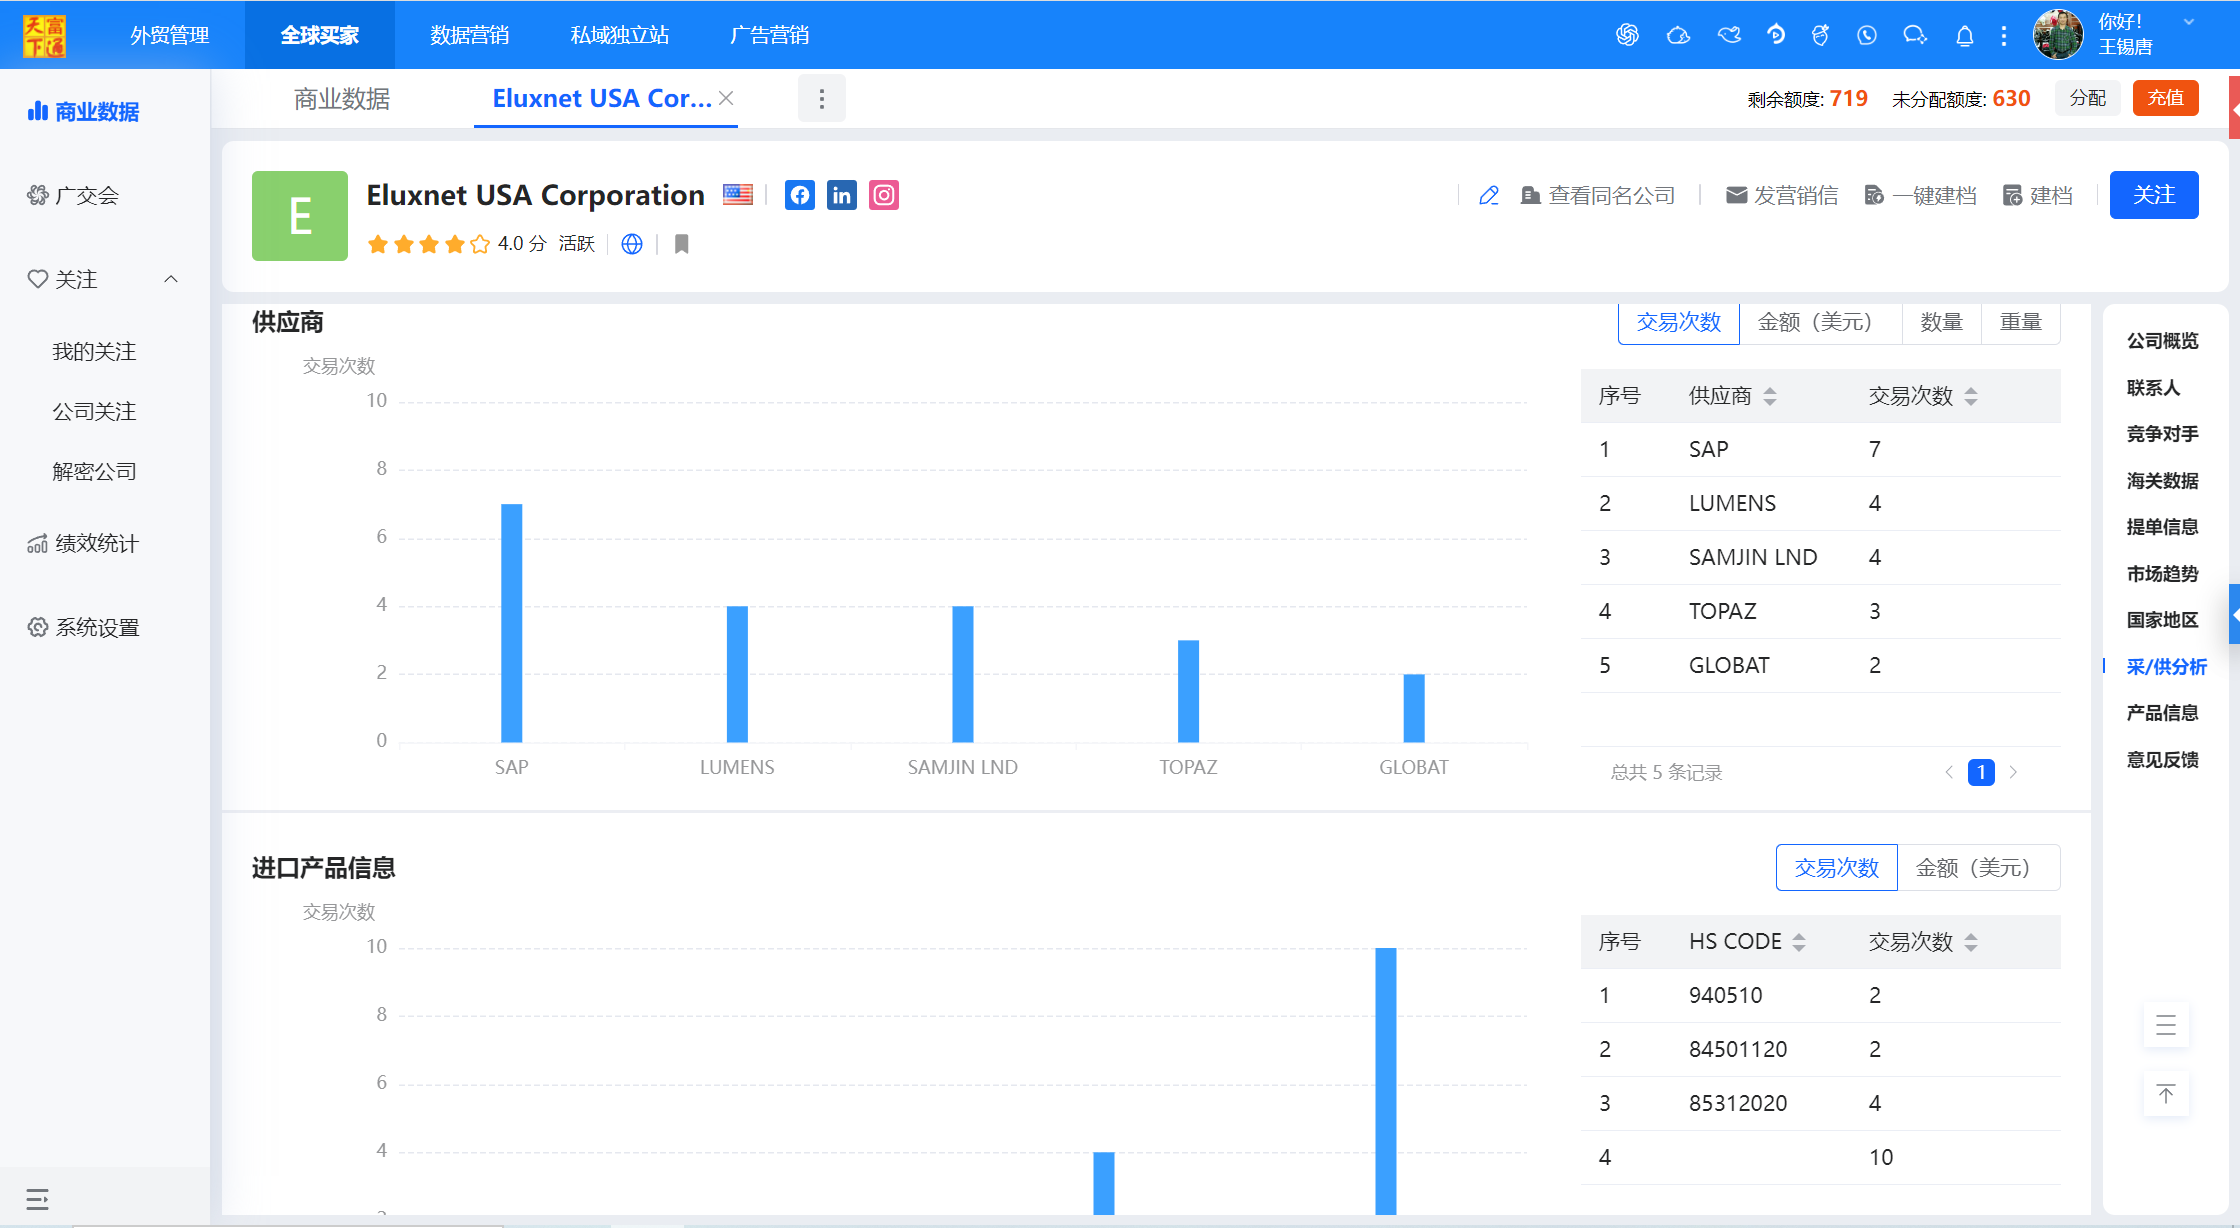
Task: Open 系统设置 in the sidebar
Action: 83,628
